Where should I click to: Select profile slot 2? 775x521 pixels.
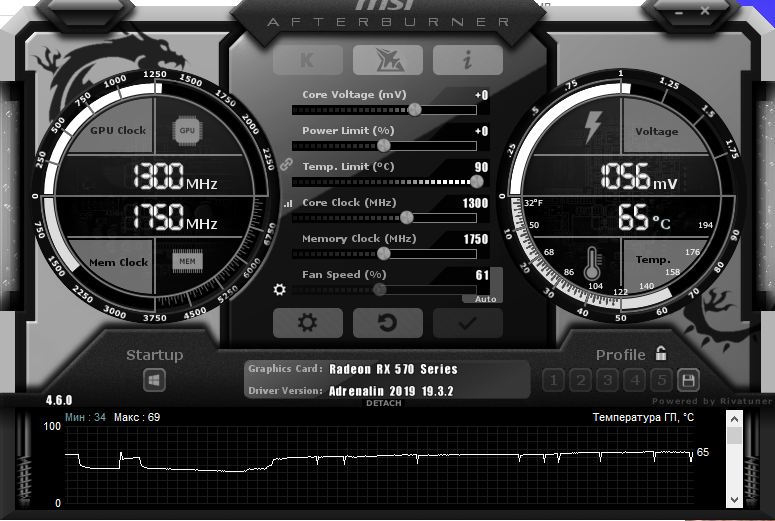[x=580, y=380]
